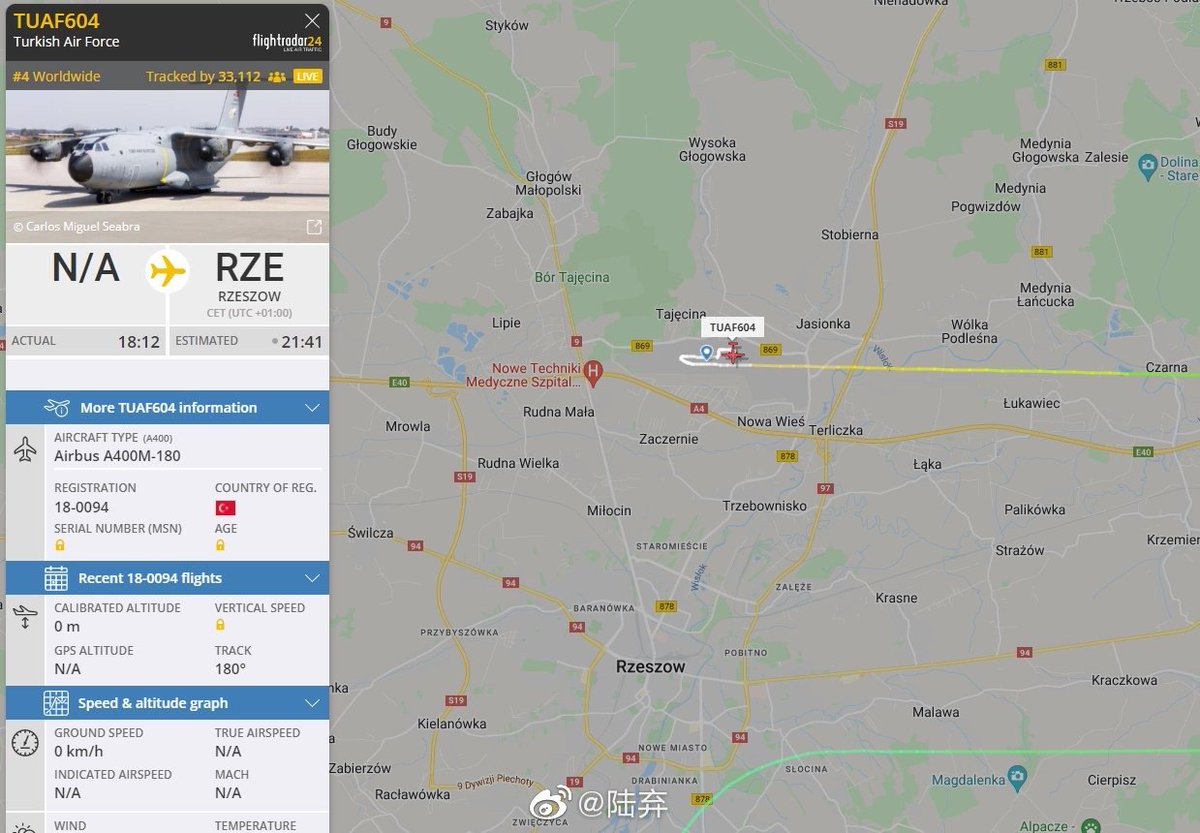
Task: Click the TUAF604 map callout label
Action: click(x=733, y=327)
